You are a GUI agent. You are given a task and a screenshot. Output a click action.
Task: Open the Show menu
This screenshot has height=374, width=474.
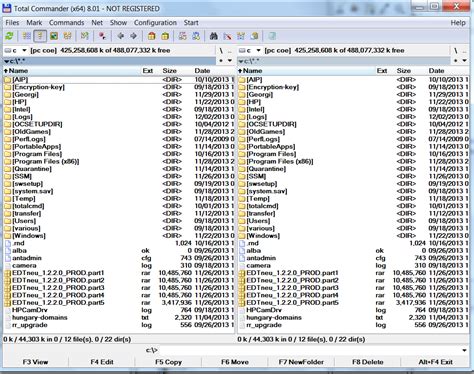tap(118, 23)
